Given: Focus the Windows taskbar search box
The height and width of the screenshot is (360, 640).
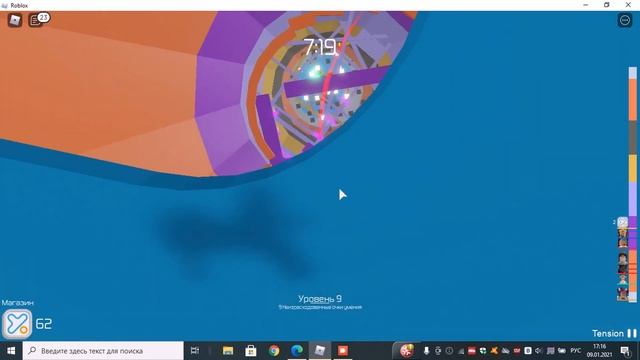Looking at the screenshot, I should pyautogui.click(x=103, y=351).
